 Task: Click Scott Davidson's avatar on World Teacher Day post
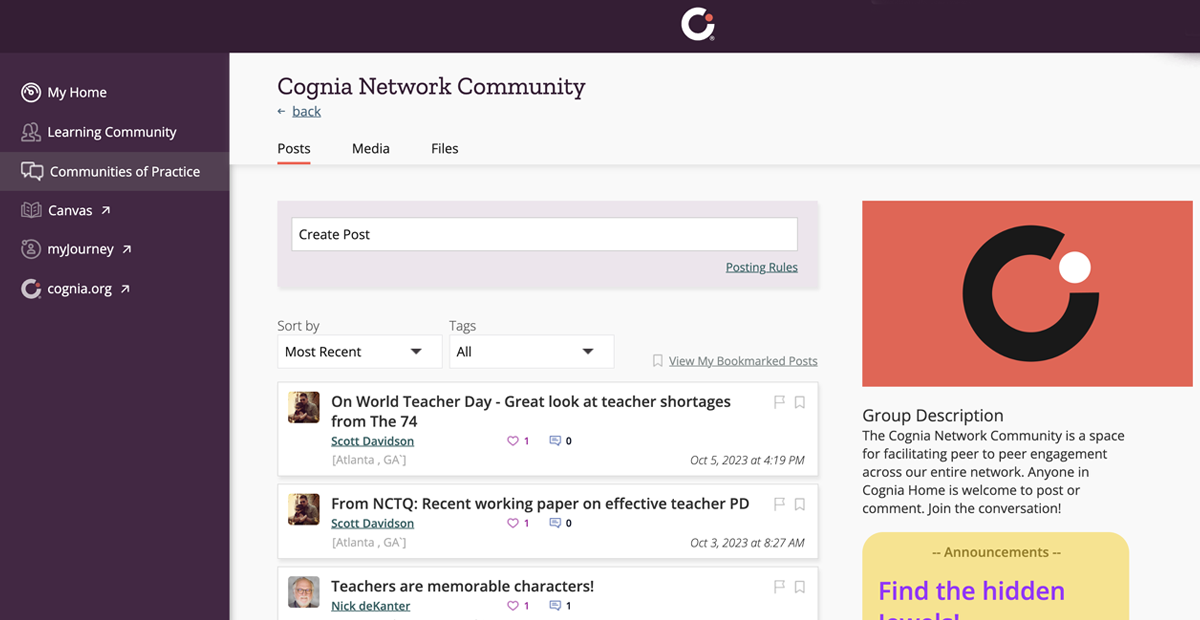(304, 408)
